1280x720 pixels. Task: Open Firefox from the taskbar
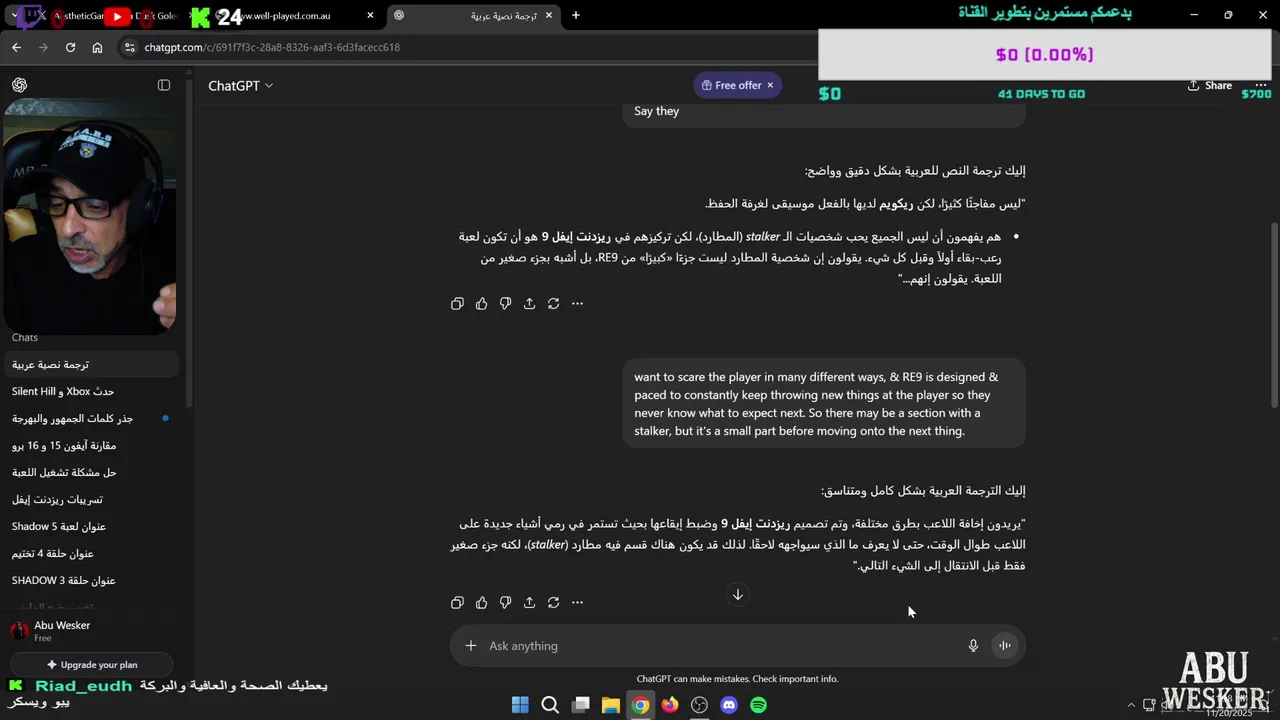click(670, 705)
